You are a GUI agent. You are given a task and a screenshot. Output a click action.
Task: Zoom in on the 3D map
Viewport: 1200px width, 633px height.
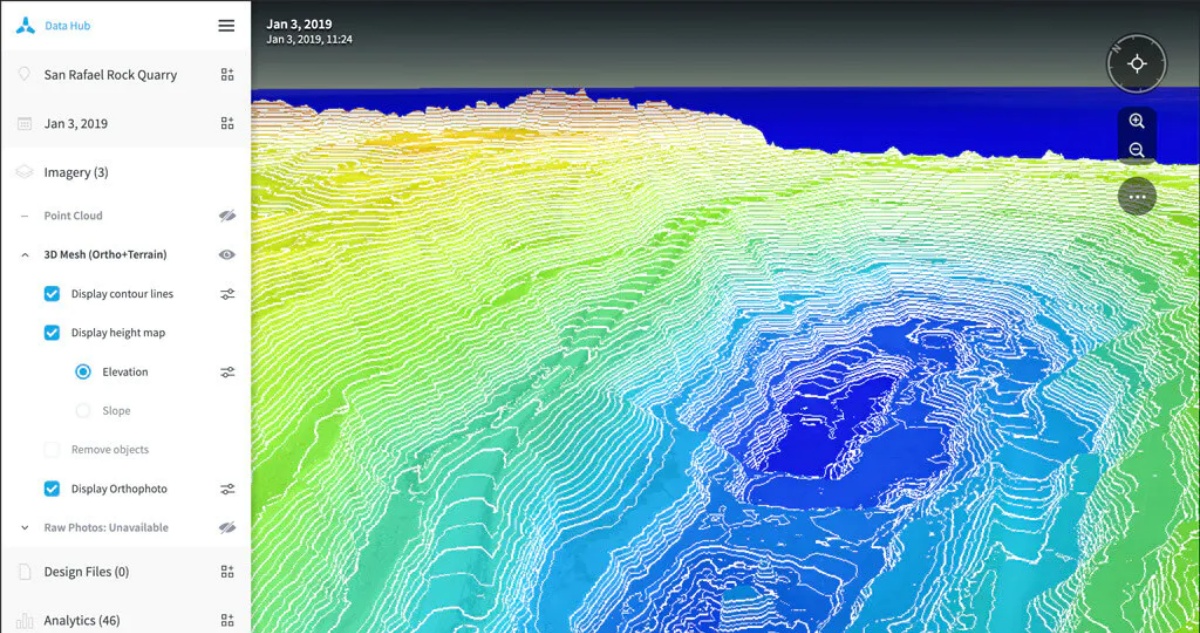pos(1137,121)
